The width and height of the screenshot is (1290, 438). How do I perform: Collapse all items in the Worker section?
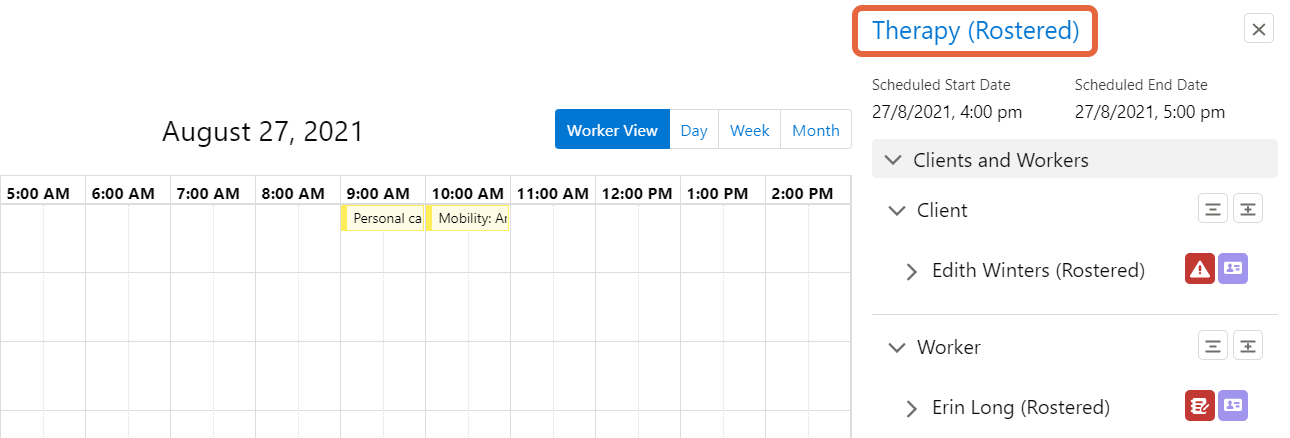click(1213, 346)
